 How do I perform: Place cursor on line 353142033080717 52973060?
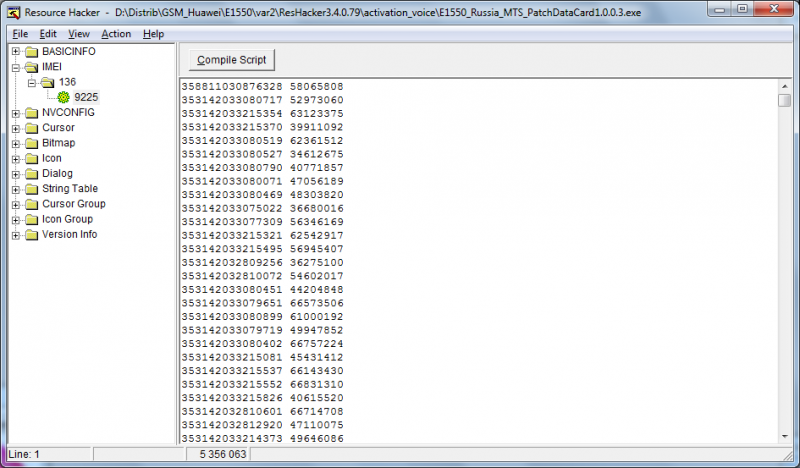[262, 100]
